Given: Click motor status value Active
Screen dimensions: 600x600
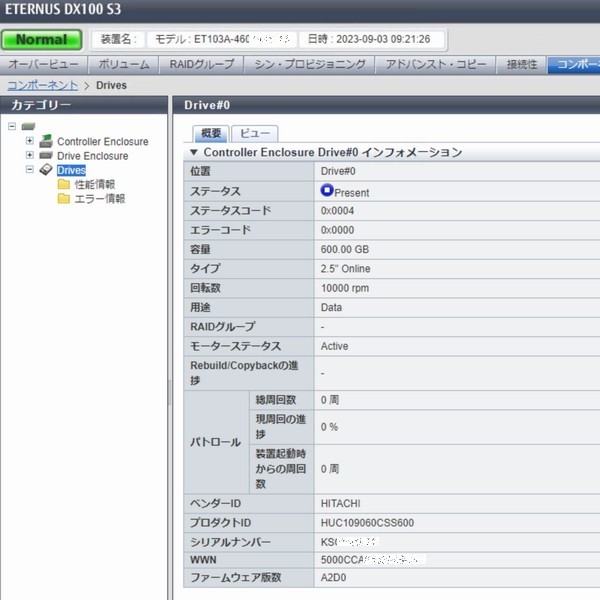Looking at the screenshot, I should (x=334, y=346).
